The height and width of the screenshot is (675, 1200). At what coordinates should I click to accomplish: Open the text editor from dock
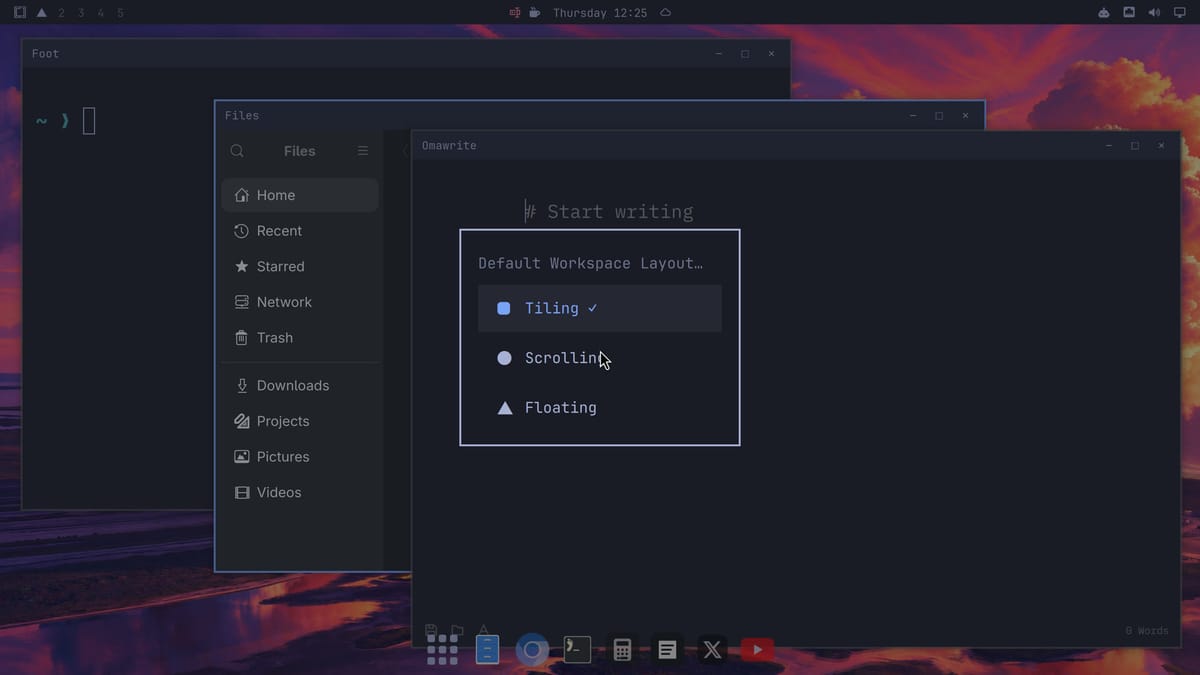tap(667, 650)
